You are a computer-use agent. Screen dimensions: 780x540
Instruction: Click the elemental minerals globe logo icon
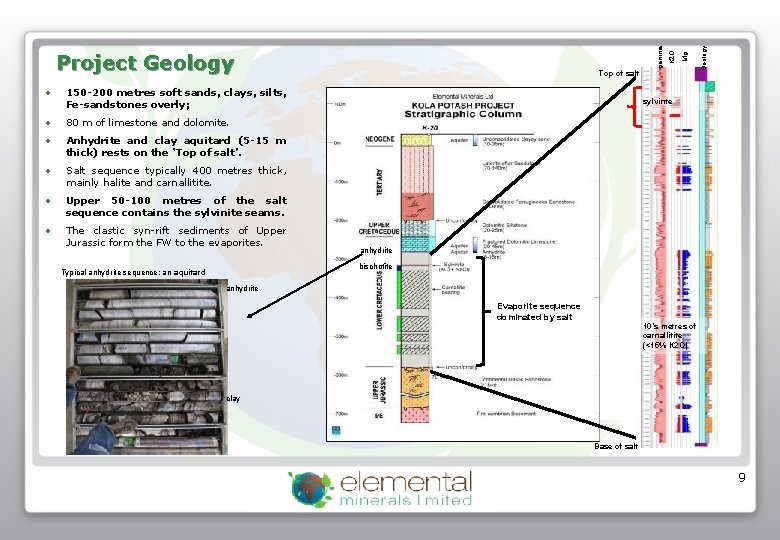(310, 489)
